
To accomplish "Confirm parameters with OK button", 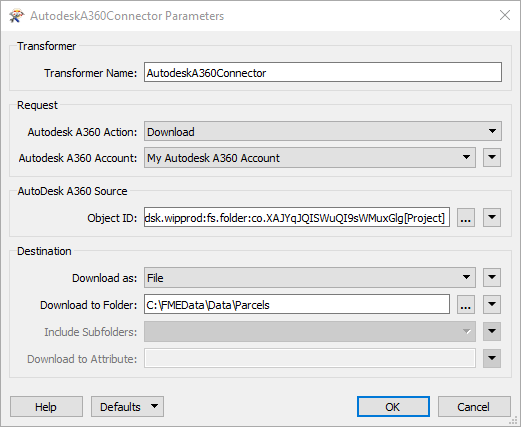I will click(393, 407).
